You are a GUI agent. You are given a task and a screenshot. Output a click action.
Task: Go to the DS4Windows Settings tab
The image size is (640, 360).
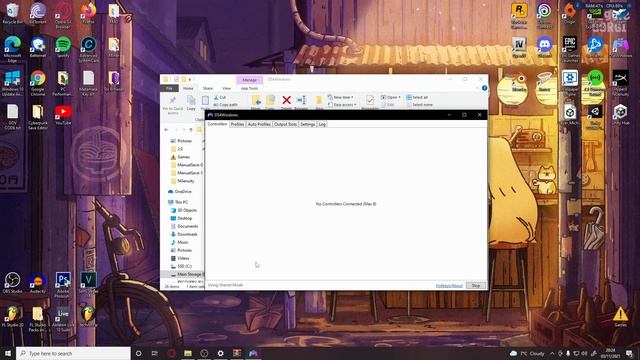pos(308,124)
